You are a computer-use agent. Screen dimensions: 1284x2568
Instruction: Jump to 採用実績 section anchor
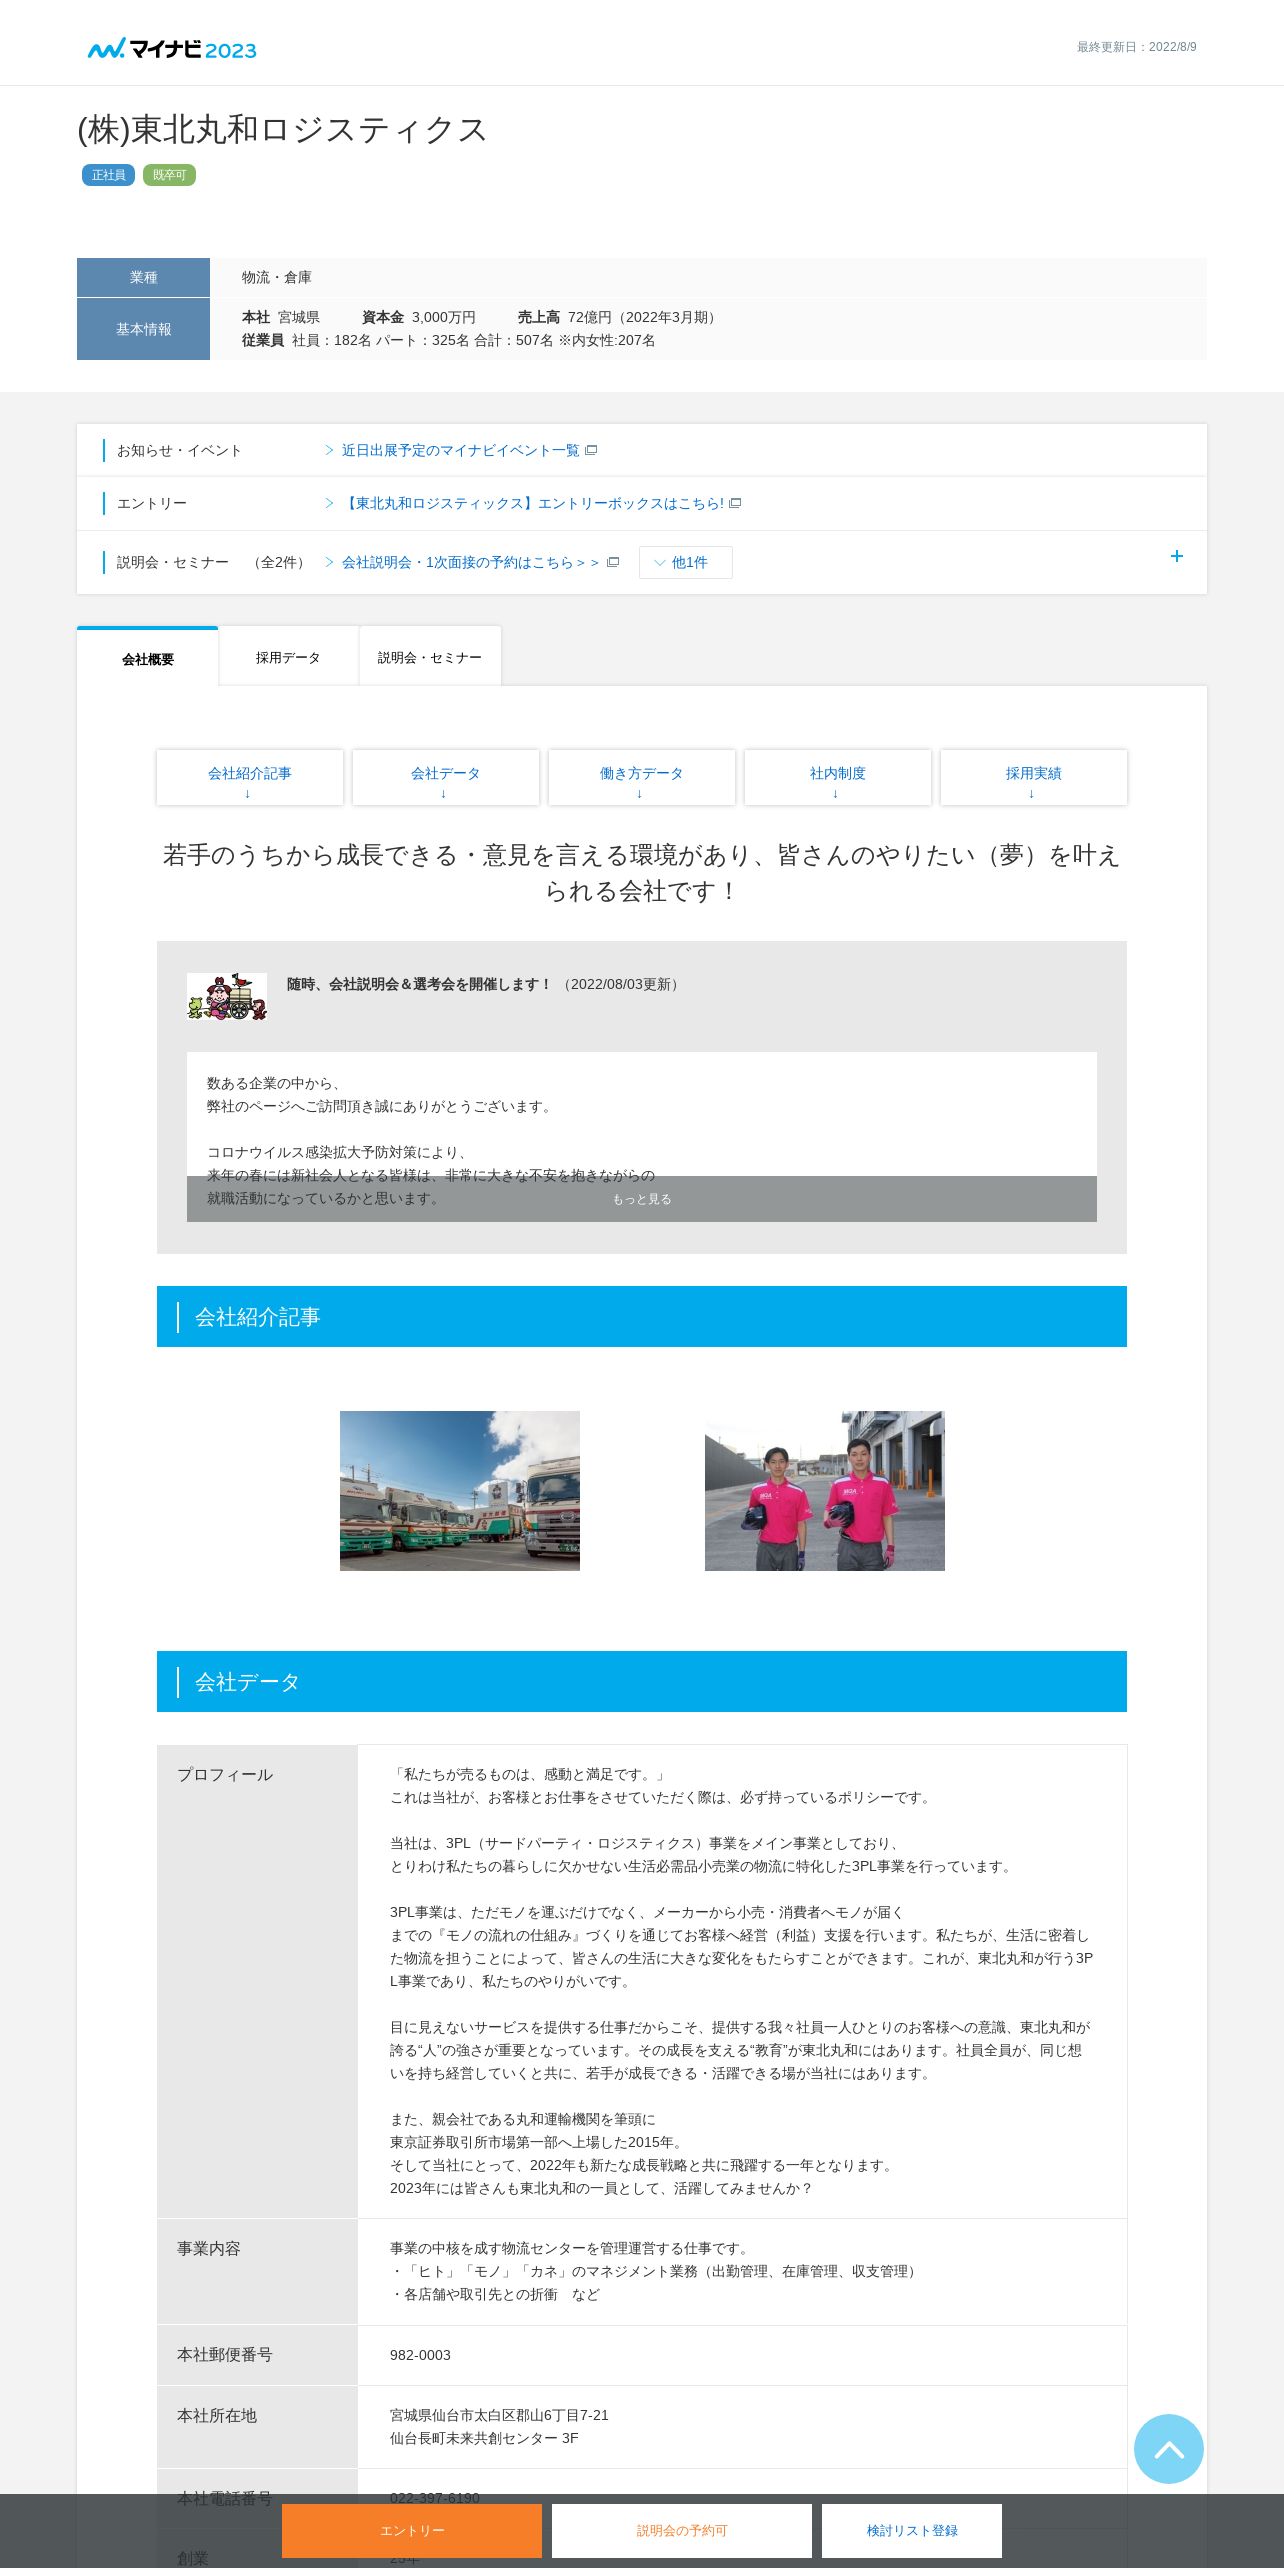pyautogui.click(x=1034, y=778)
